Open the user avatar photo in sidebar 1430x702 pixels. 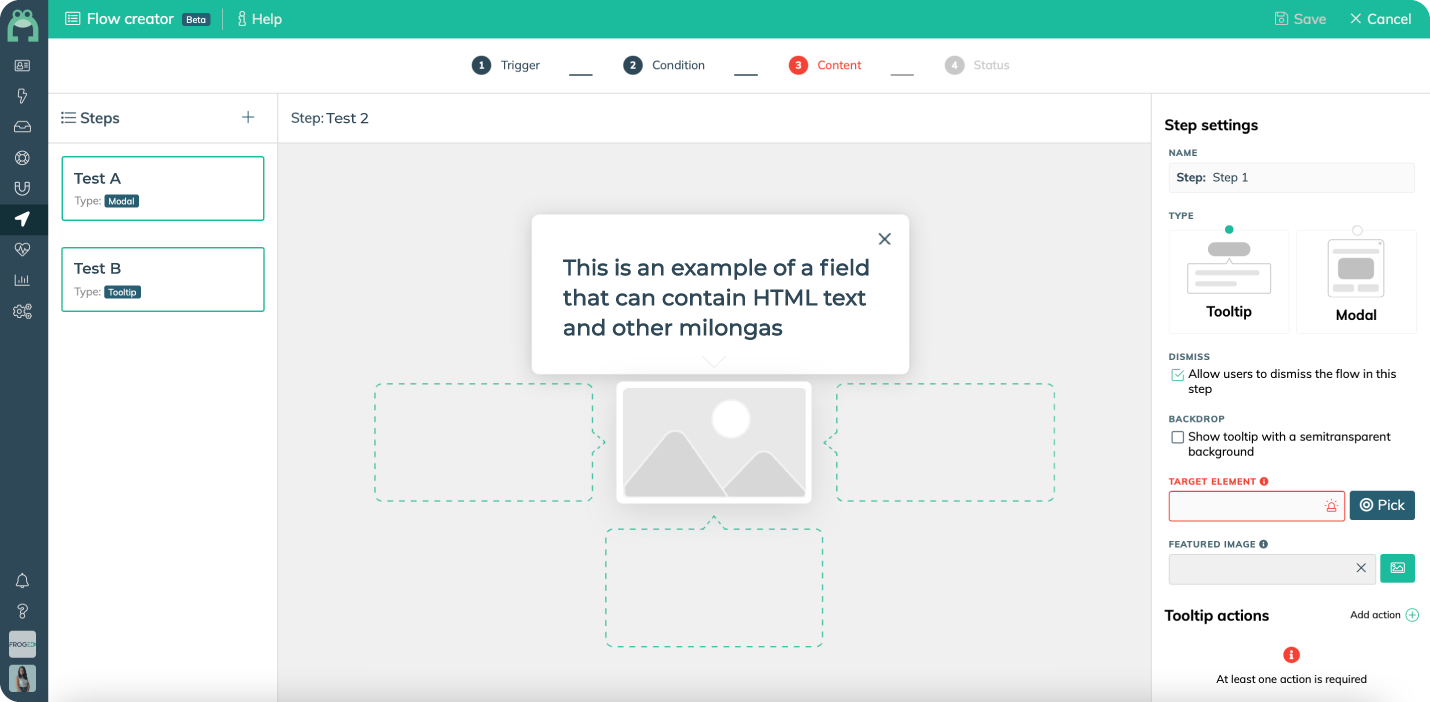coord(22,678)
